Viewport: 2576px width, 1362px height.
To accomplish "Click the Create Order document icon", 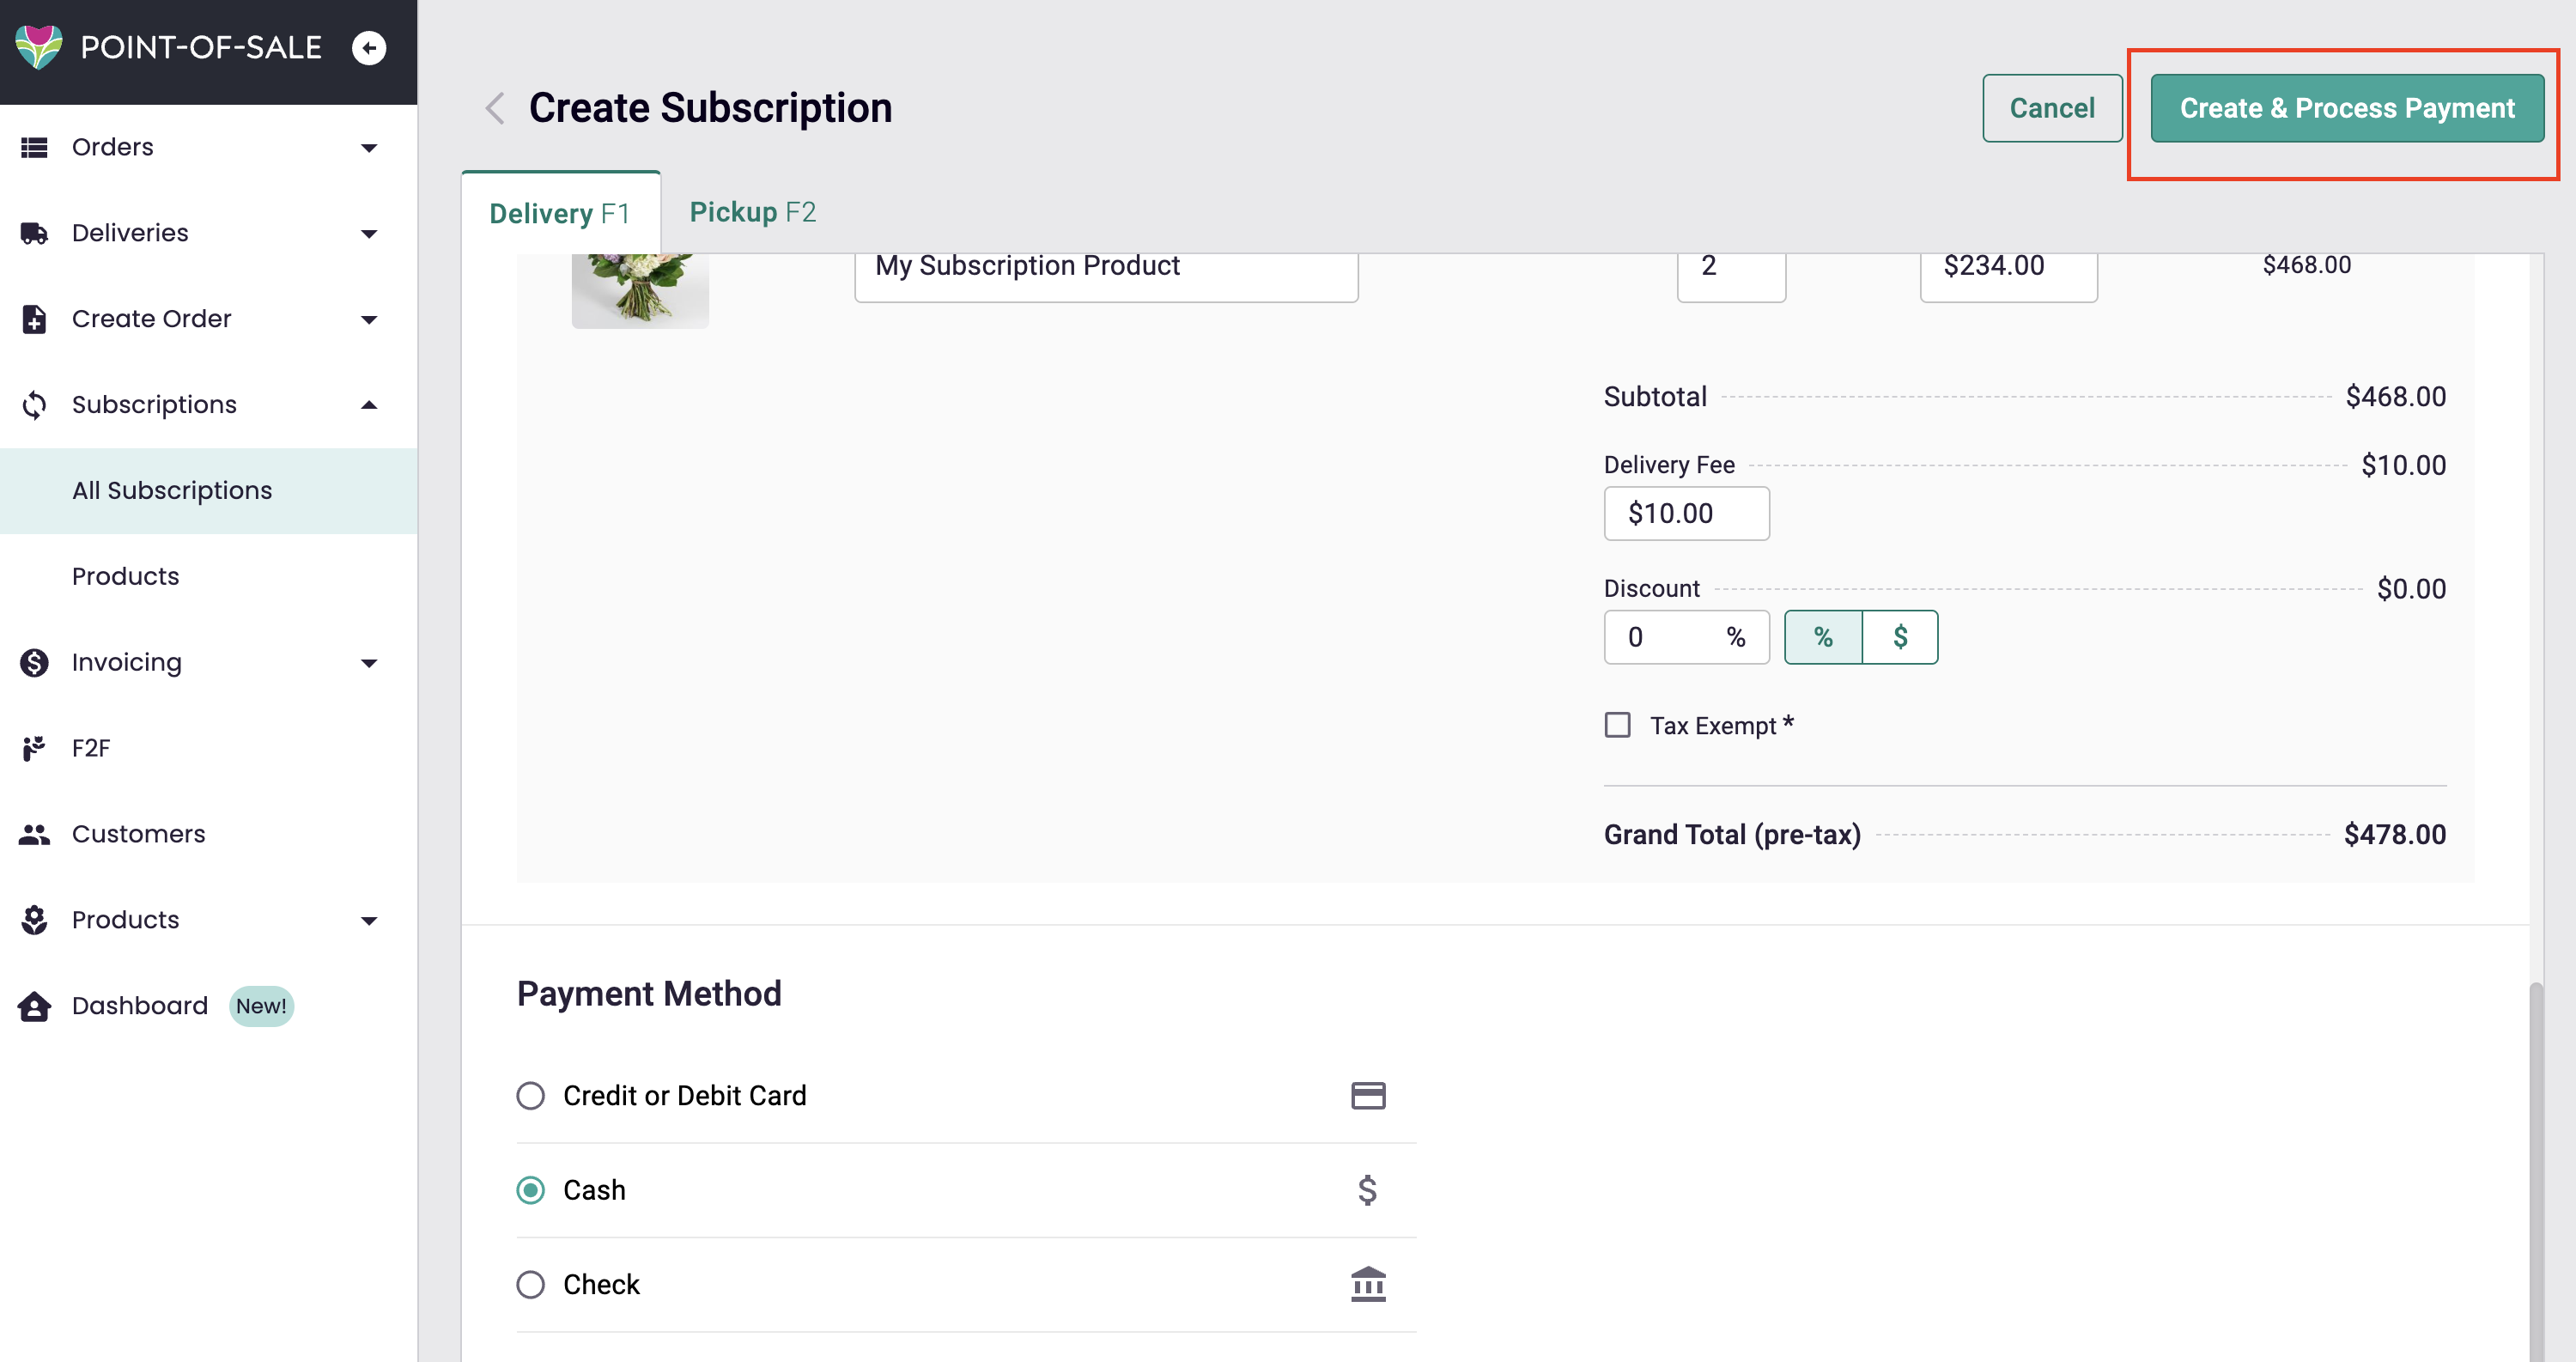I will (34, 319).
